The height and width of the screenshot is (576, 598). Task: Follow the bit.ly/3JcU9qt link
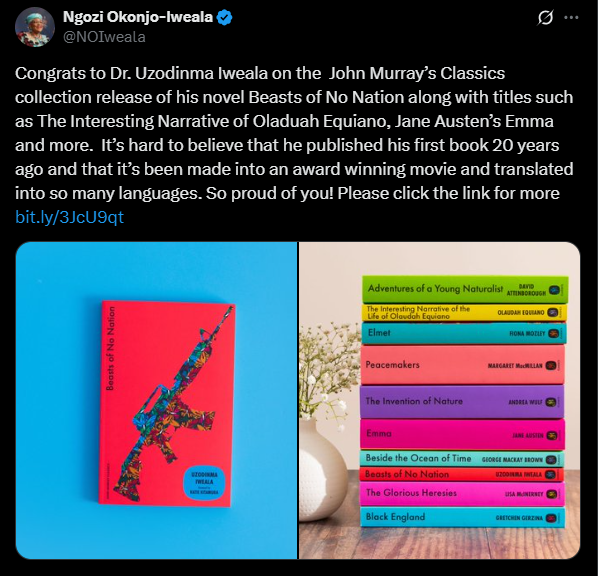69,217
